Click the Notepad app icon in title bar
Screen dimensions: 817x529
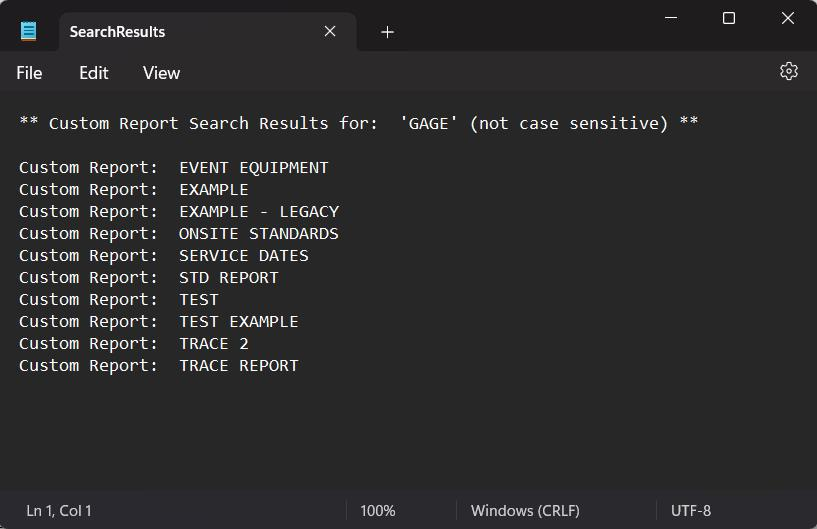click(x=29, y=31)
